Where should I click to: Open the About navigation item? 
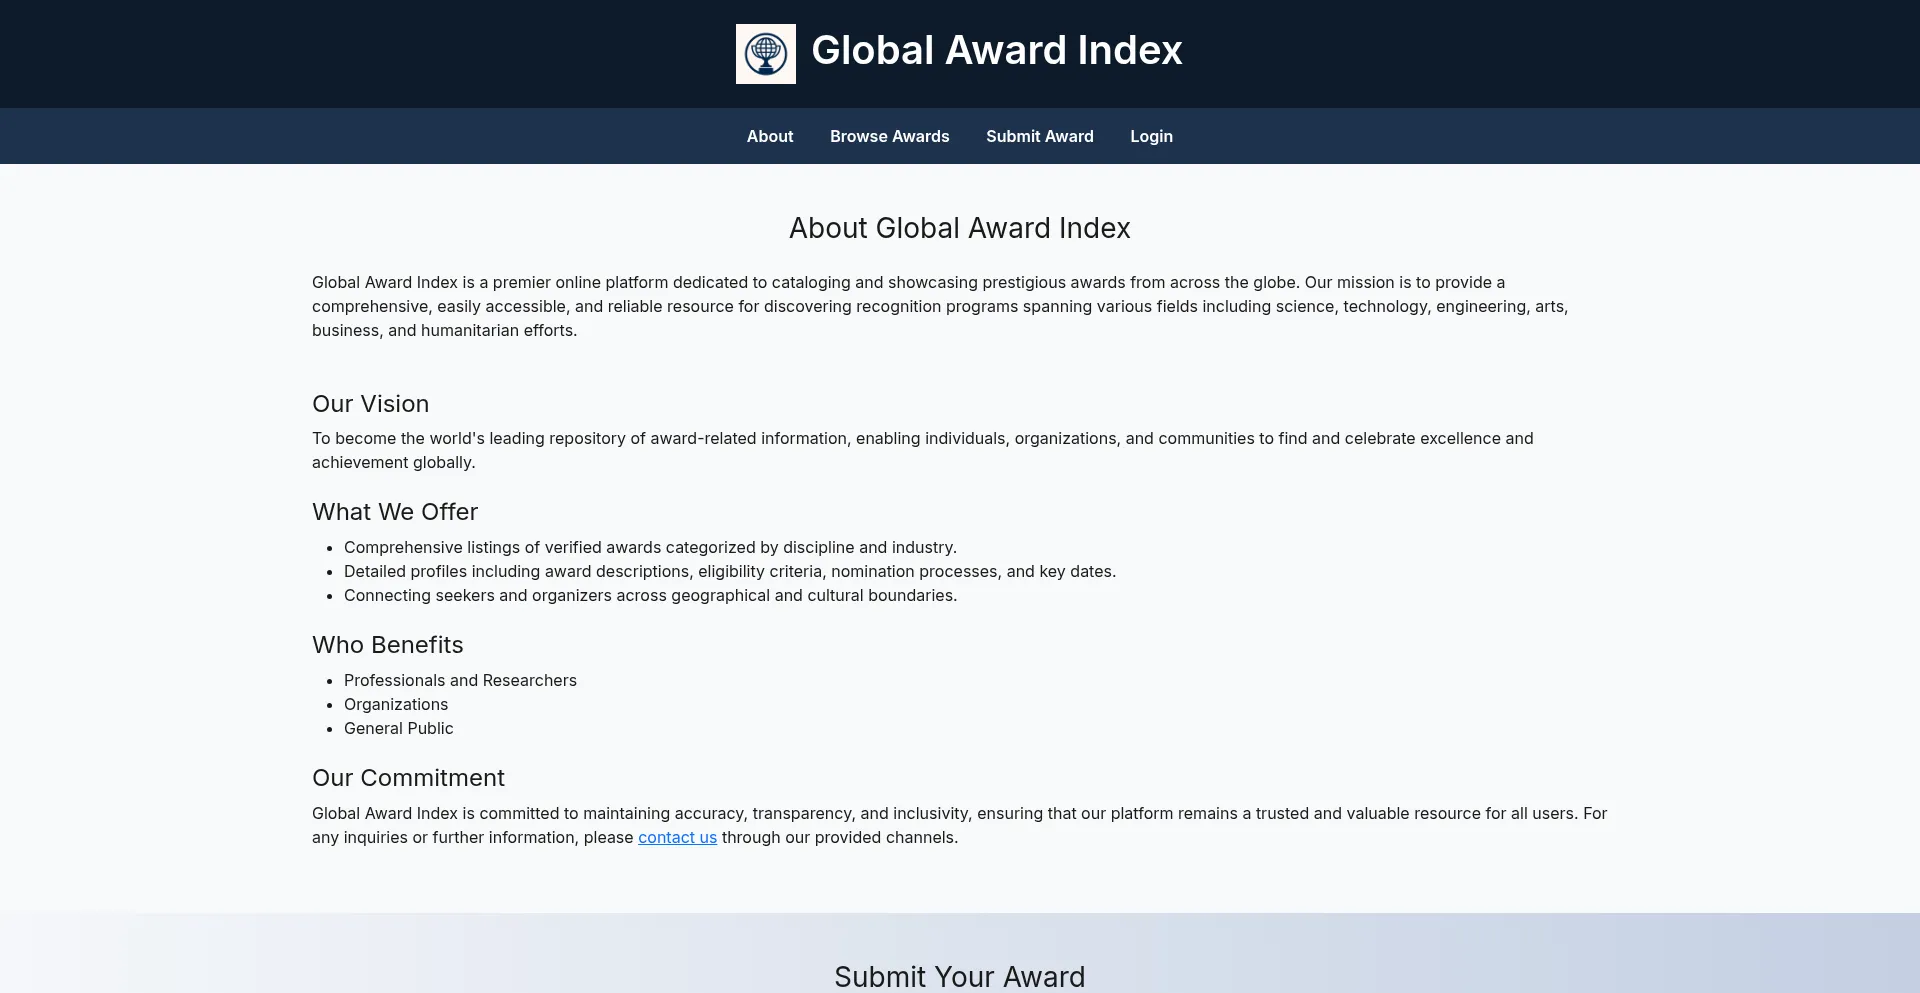[x=769, y=136]
